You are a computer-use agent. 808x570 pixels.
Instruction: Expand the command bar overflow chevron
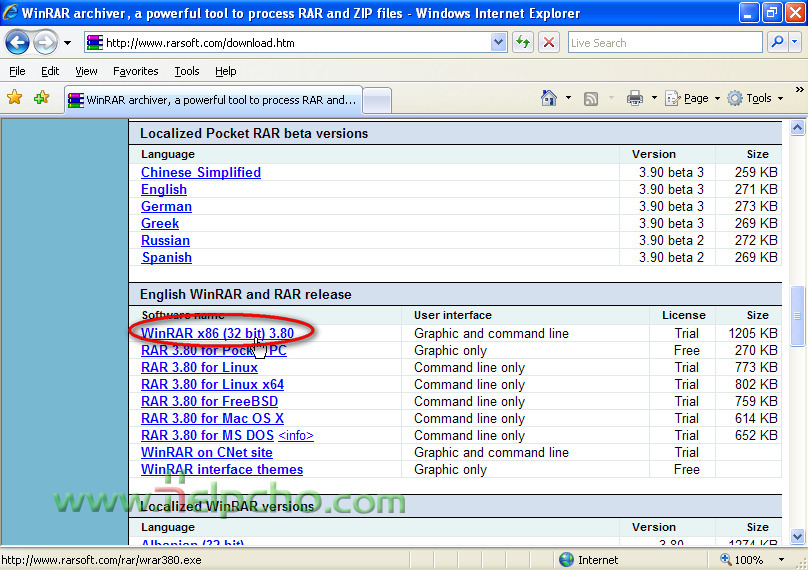coord(799,90)
